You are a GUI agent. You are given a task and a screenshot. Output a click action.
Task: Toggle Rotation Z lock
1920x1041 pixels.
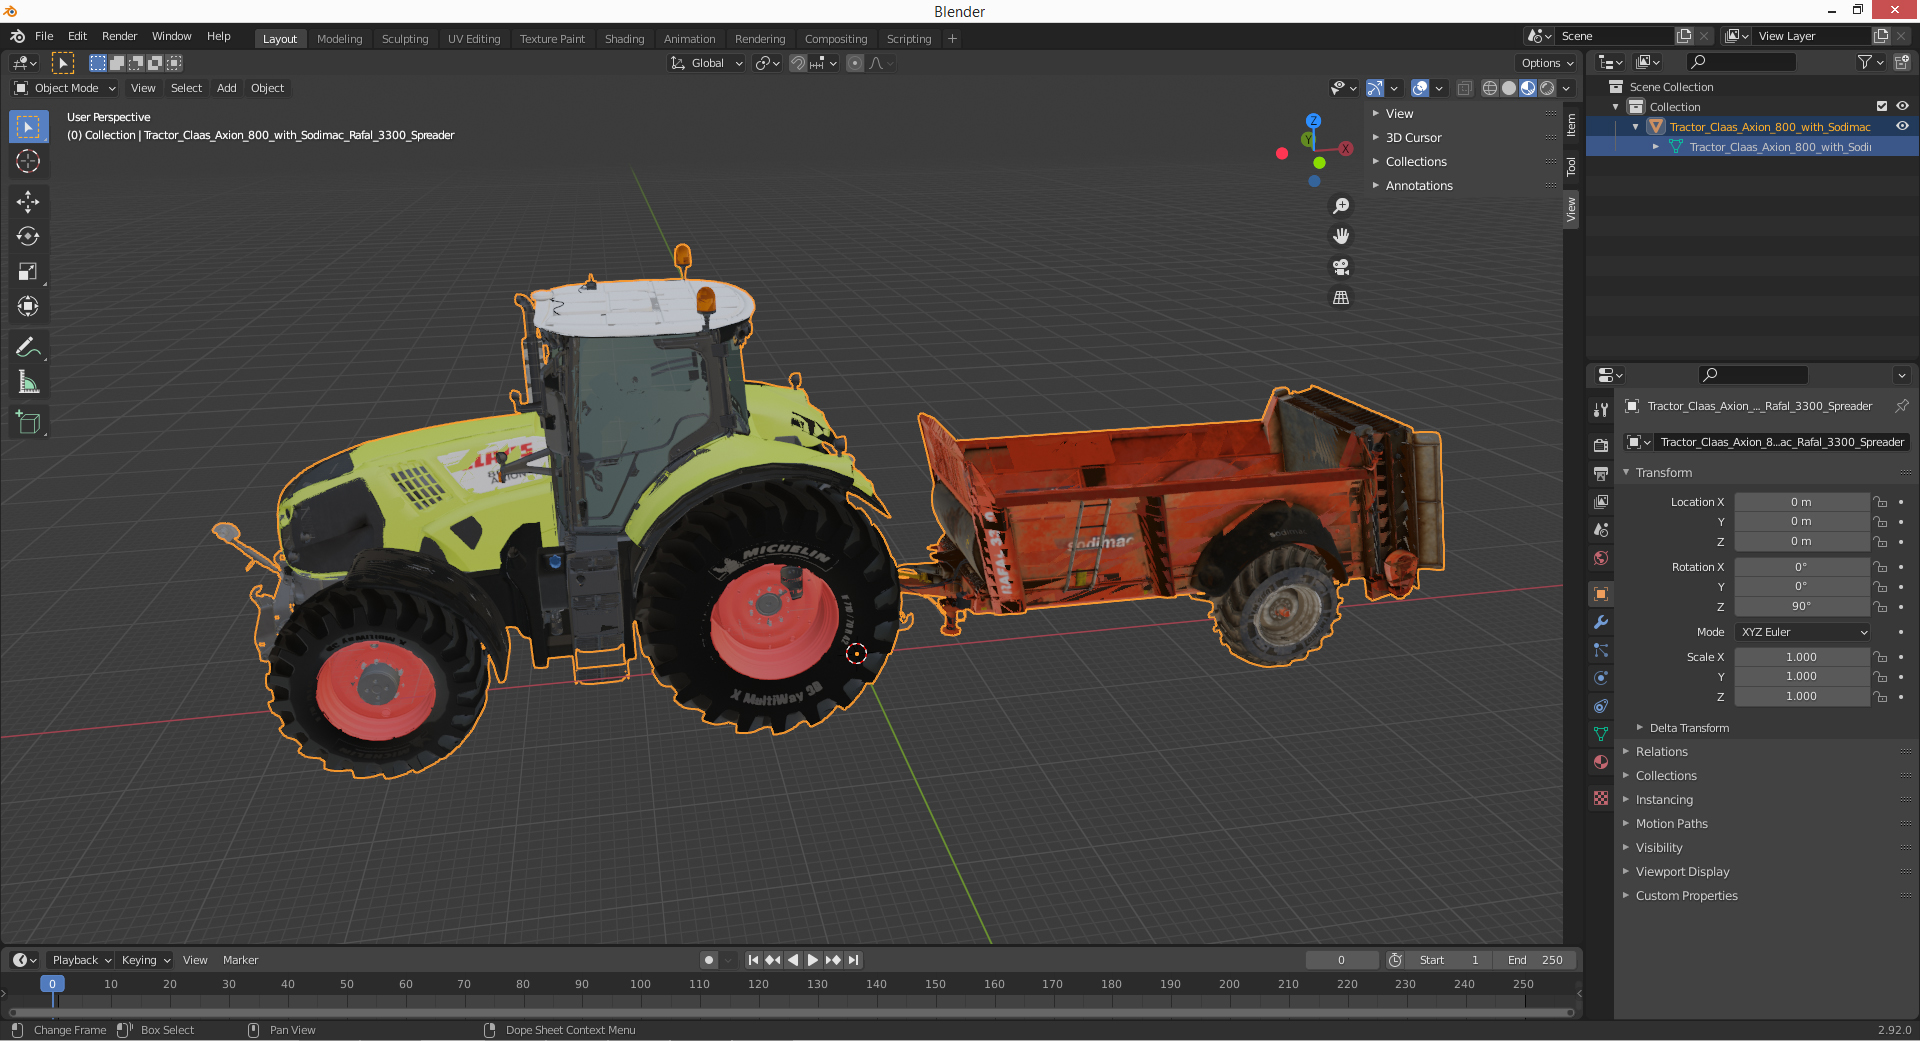[1881, 606]
